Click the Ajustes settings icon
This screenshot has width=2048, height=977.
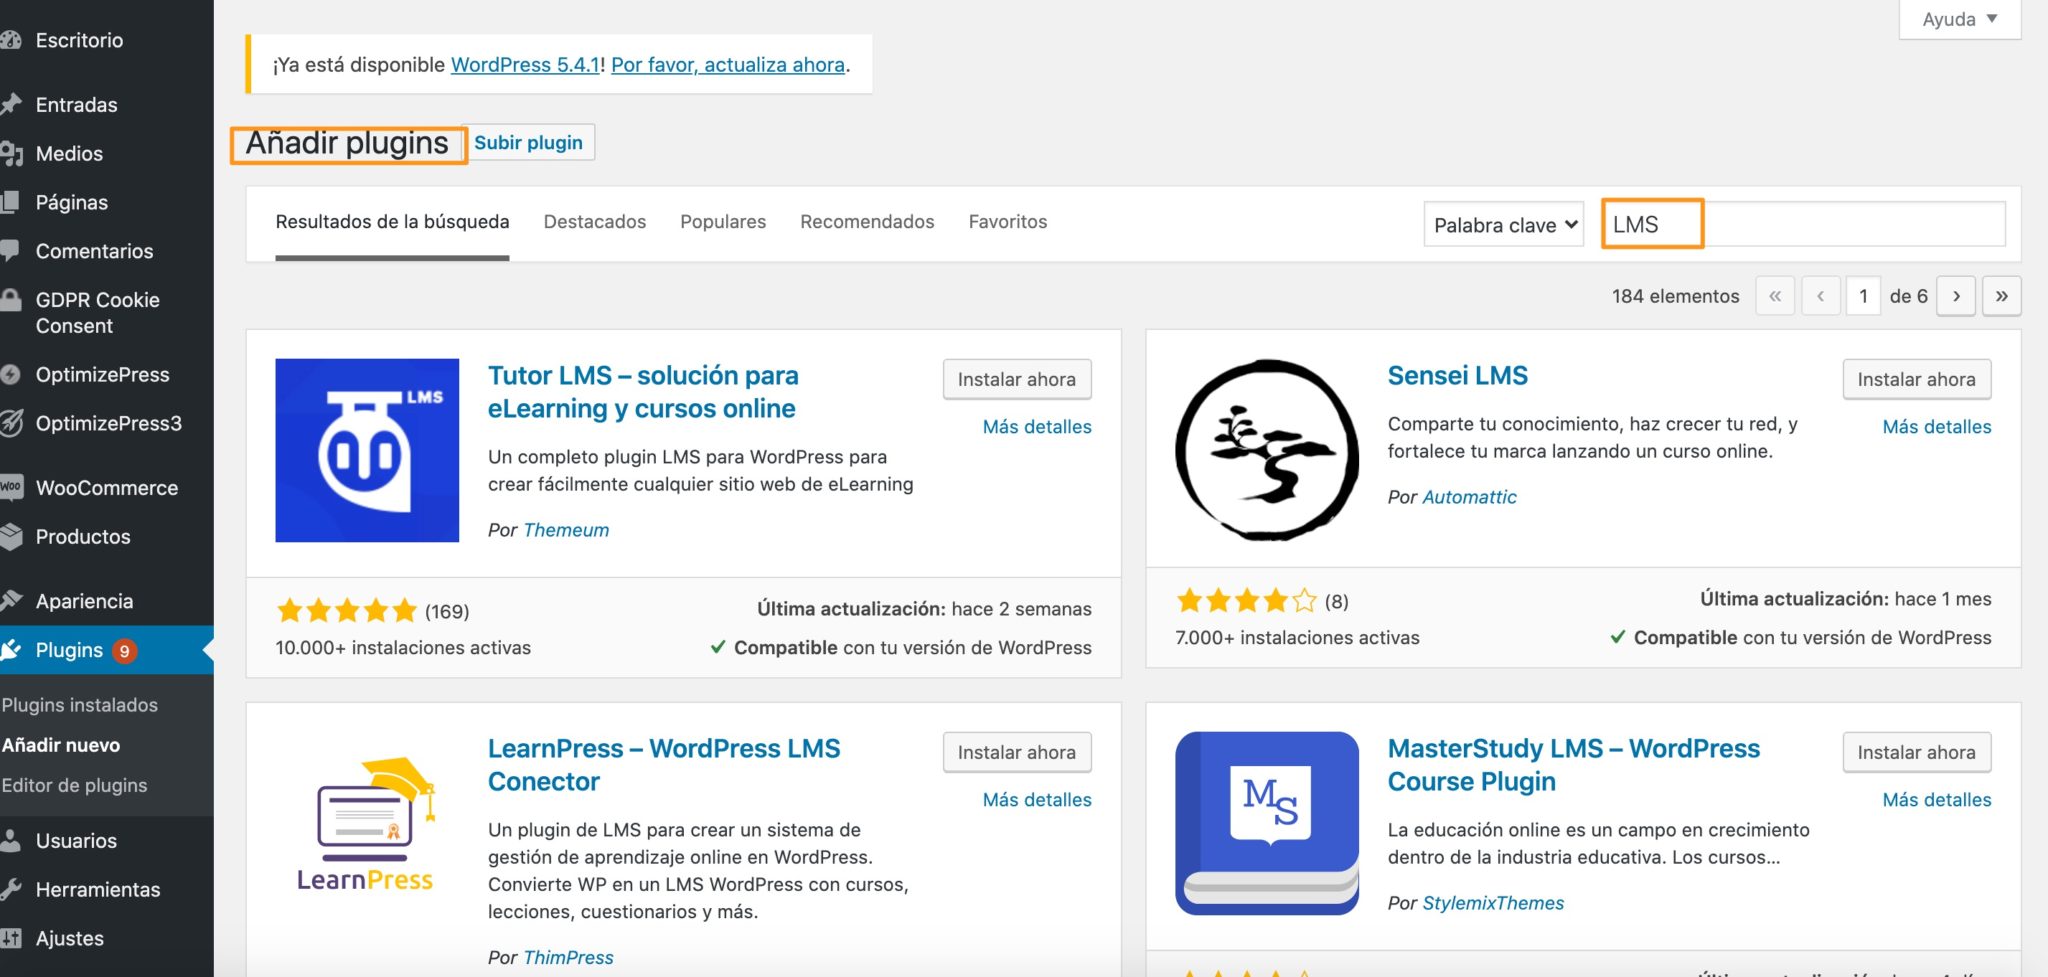click(x=13, y=937)
